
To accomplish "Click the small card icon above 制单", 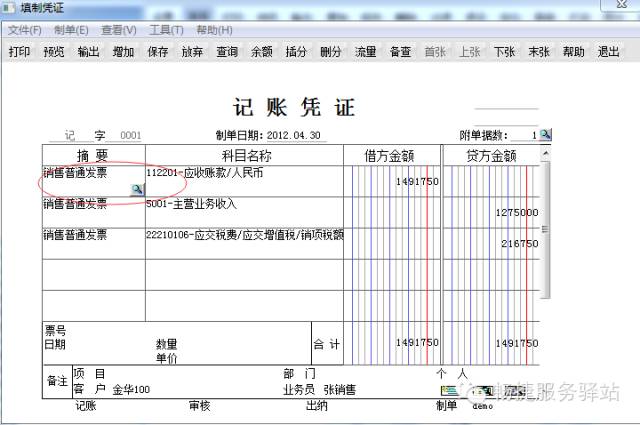I will pos(448,390).
